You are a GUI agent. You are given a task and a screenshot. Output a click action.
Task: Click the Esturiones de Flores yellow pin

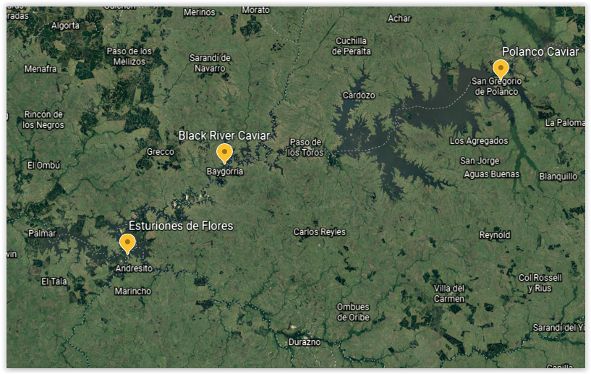(127, 244)
